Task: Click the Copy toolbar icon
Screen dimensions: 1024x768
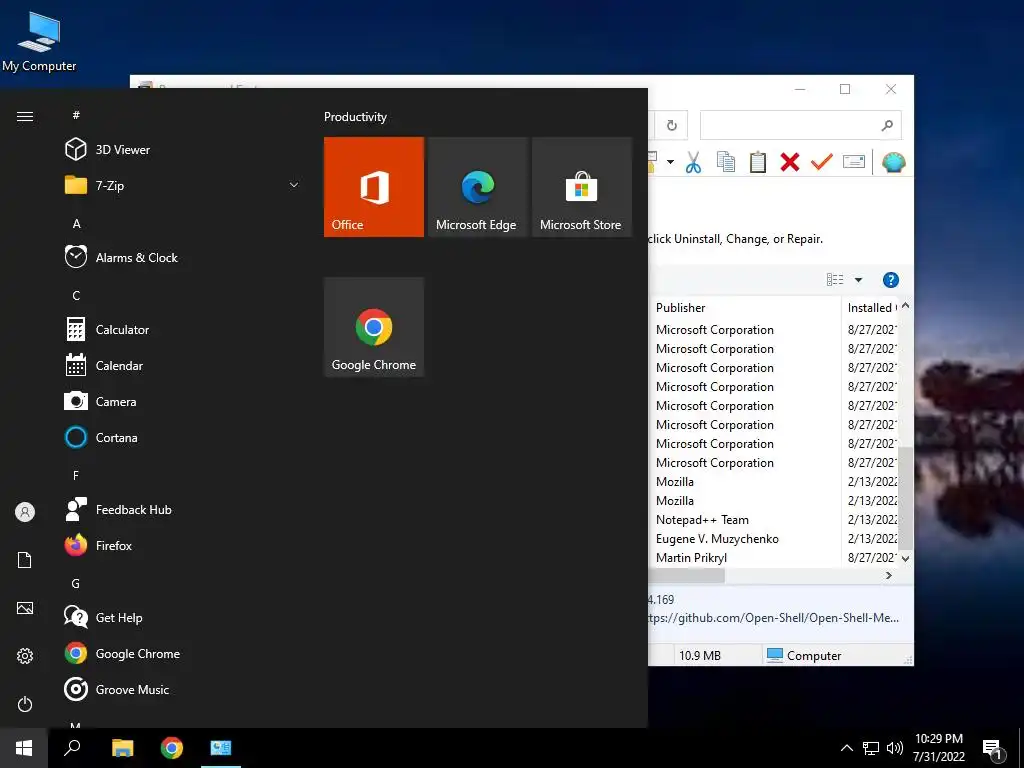Action: tap(726, 162)
